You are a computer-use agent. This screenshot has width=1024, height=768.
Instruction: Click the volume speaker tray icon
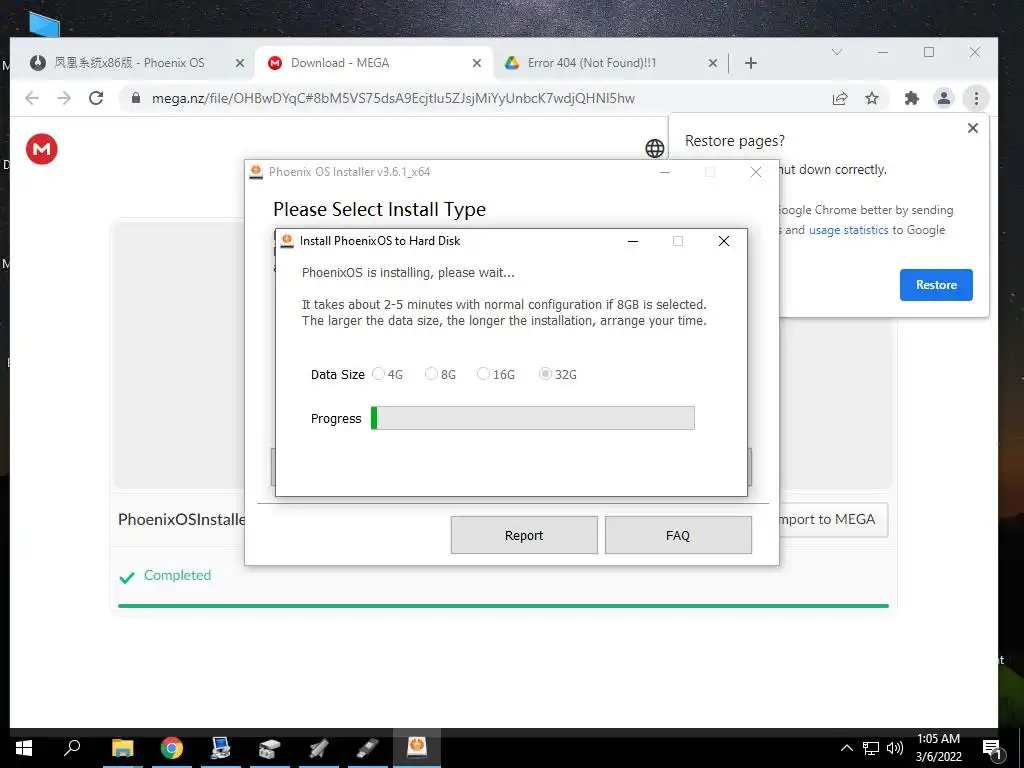click(x=895, y=748)
